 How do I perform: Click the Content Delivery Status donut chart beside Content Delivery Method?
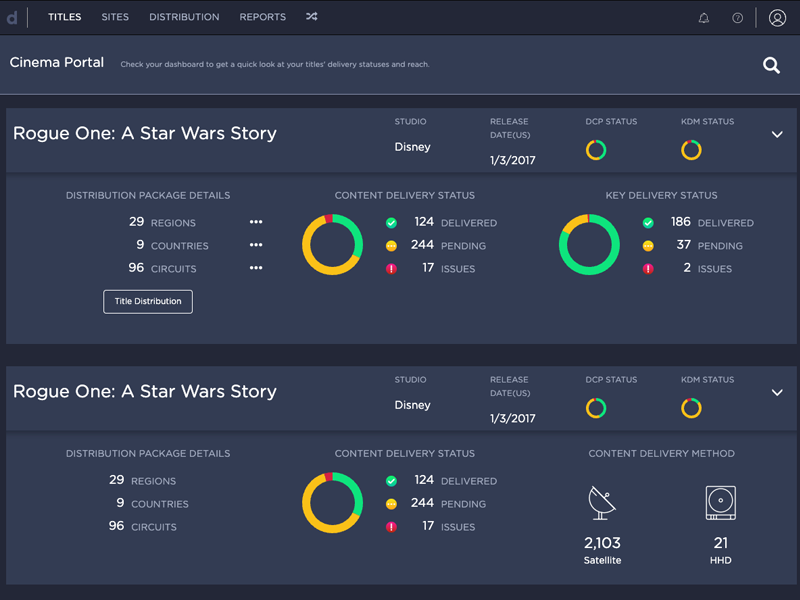[x=333, y=503]
